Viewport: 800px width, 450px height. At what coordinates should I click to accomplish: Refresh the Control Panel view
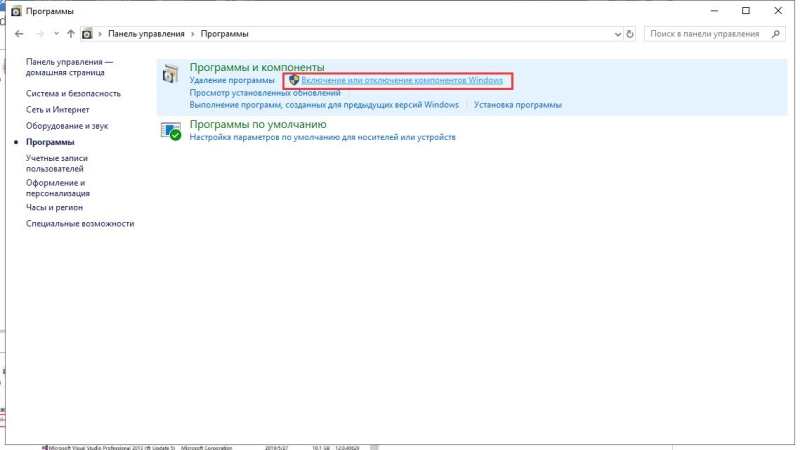tap(630, 34)
